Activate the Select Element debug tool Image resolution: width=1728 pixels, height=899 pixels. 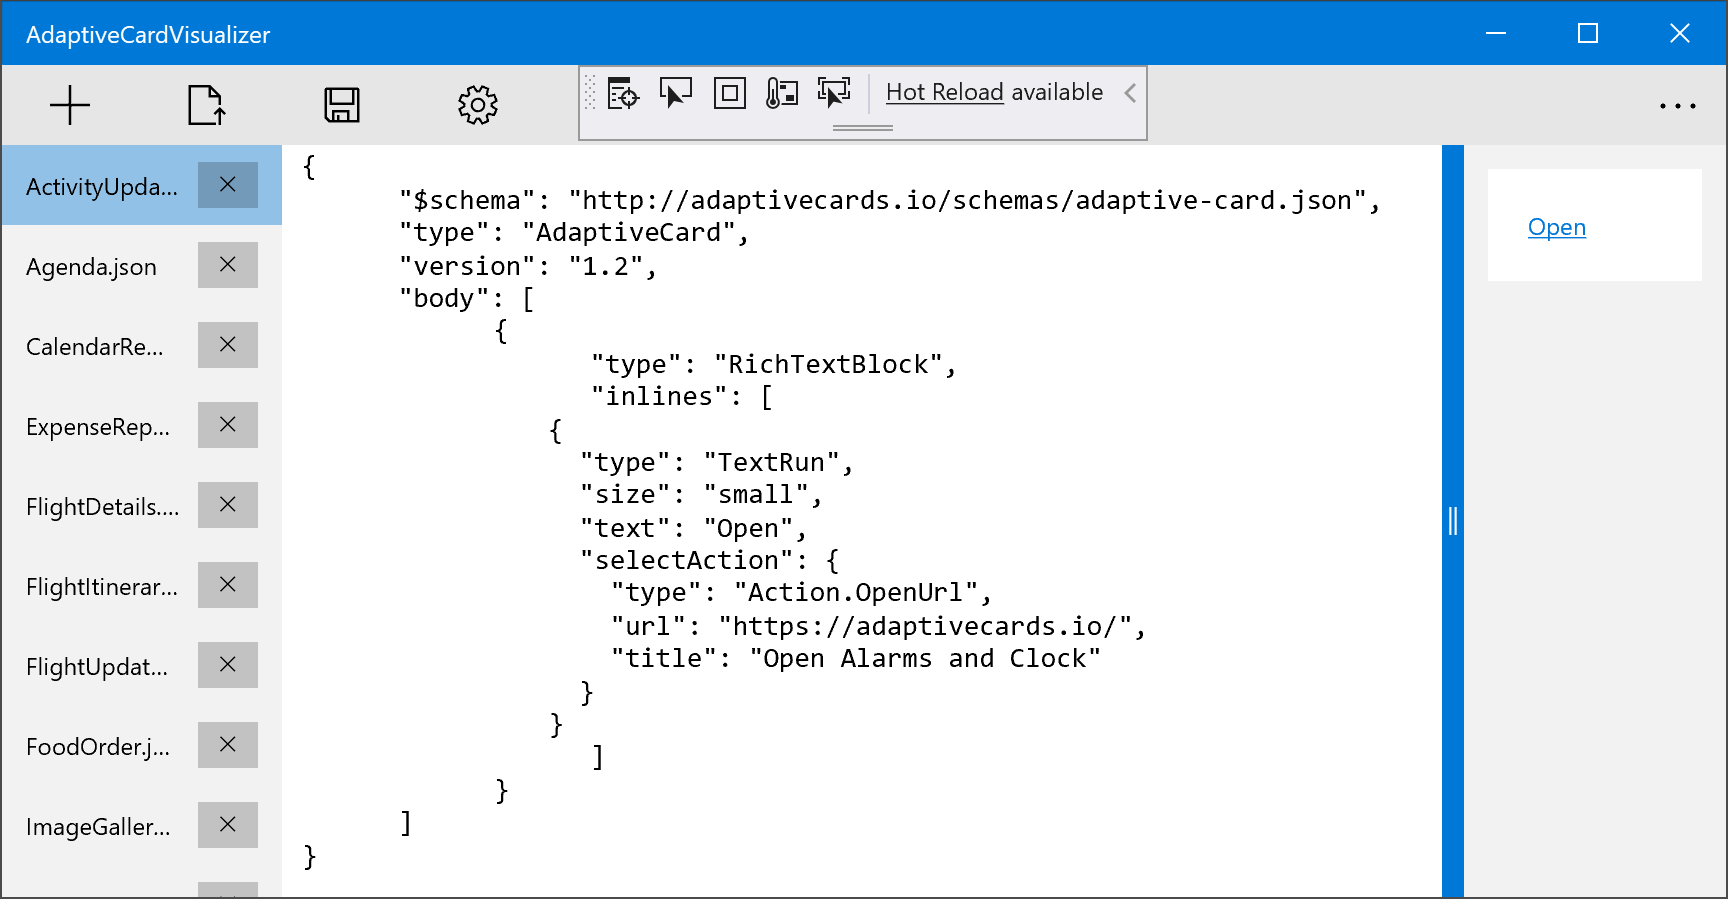tap(676, 93)
